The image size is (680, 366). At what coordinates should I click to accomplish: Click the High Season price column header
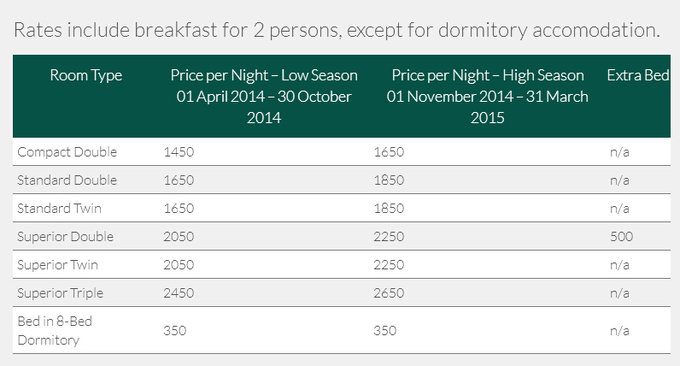pyautogui.click(x=487, y=96)
